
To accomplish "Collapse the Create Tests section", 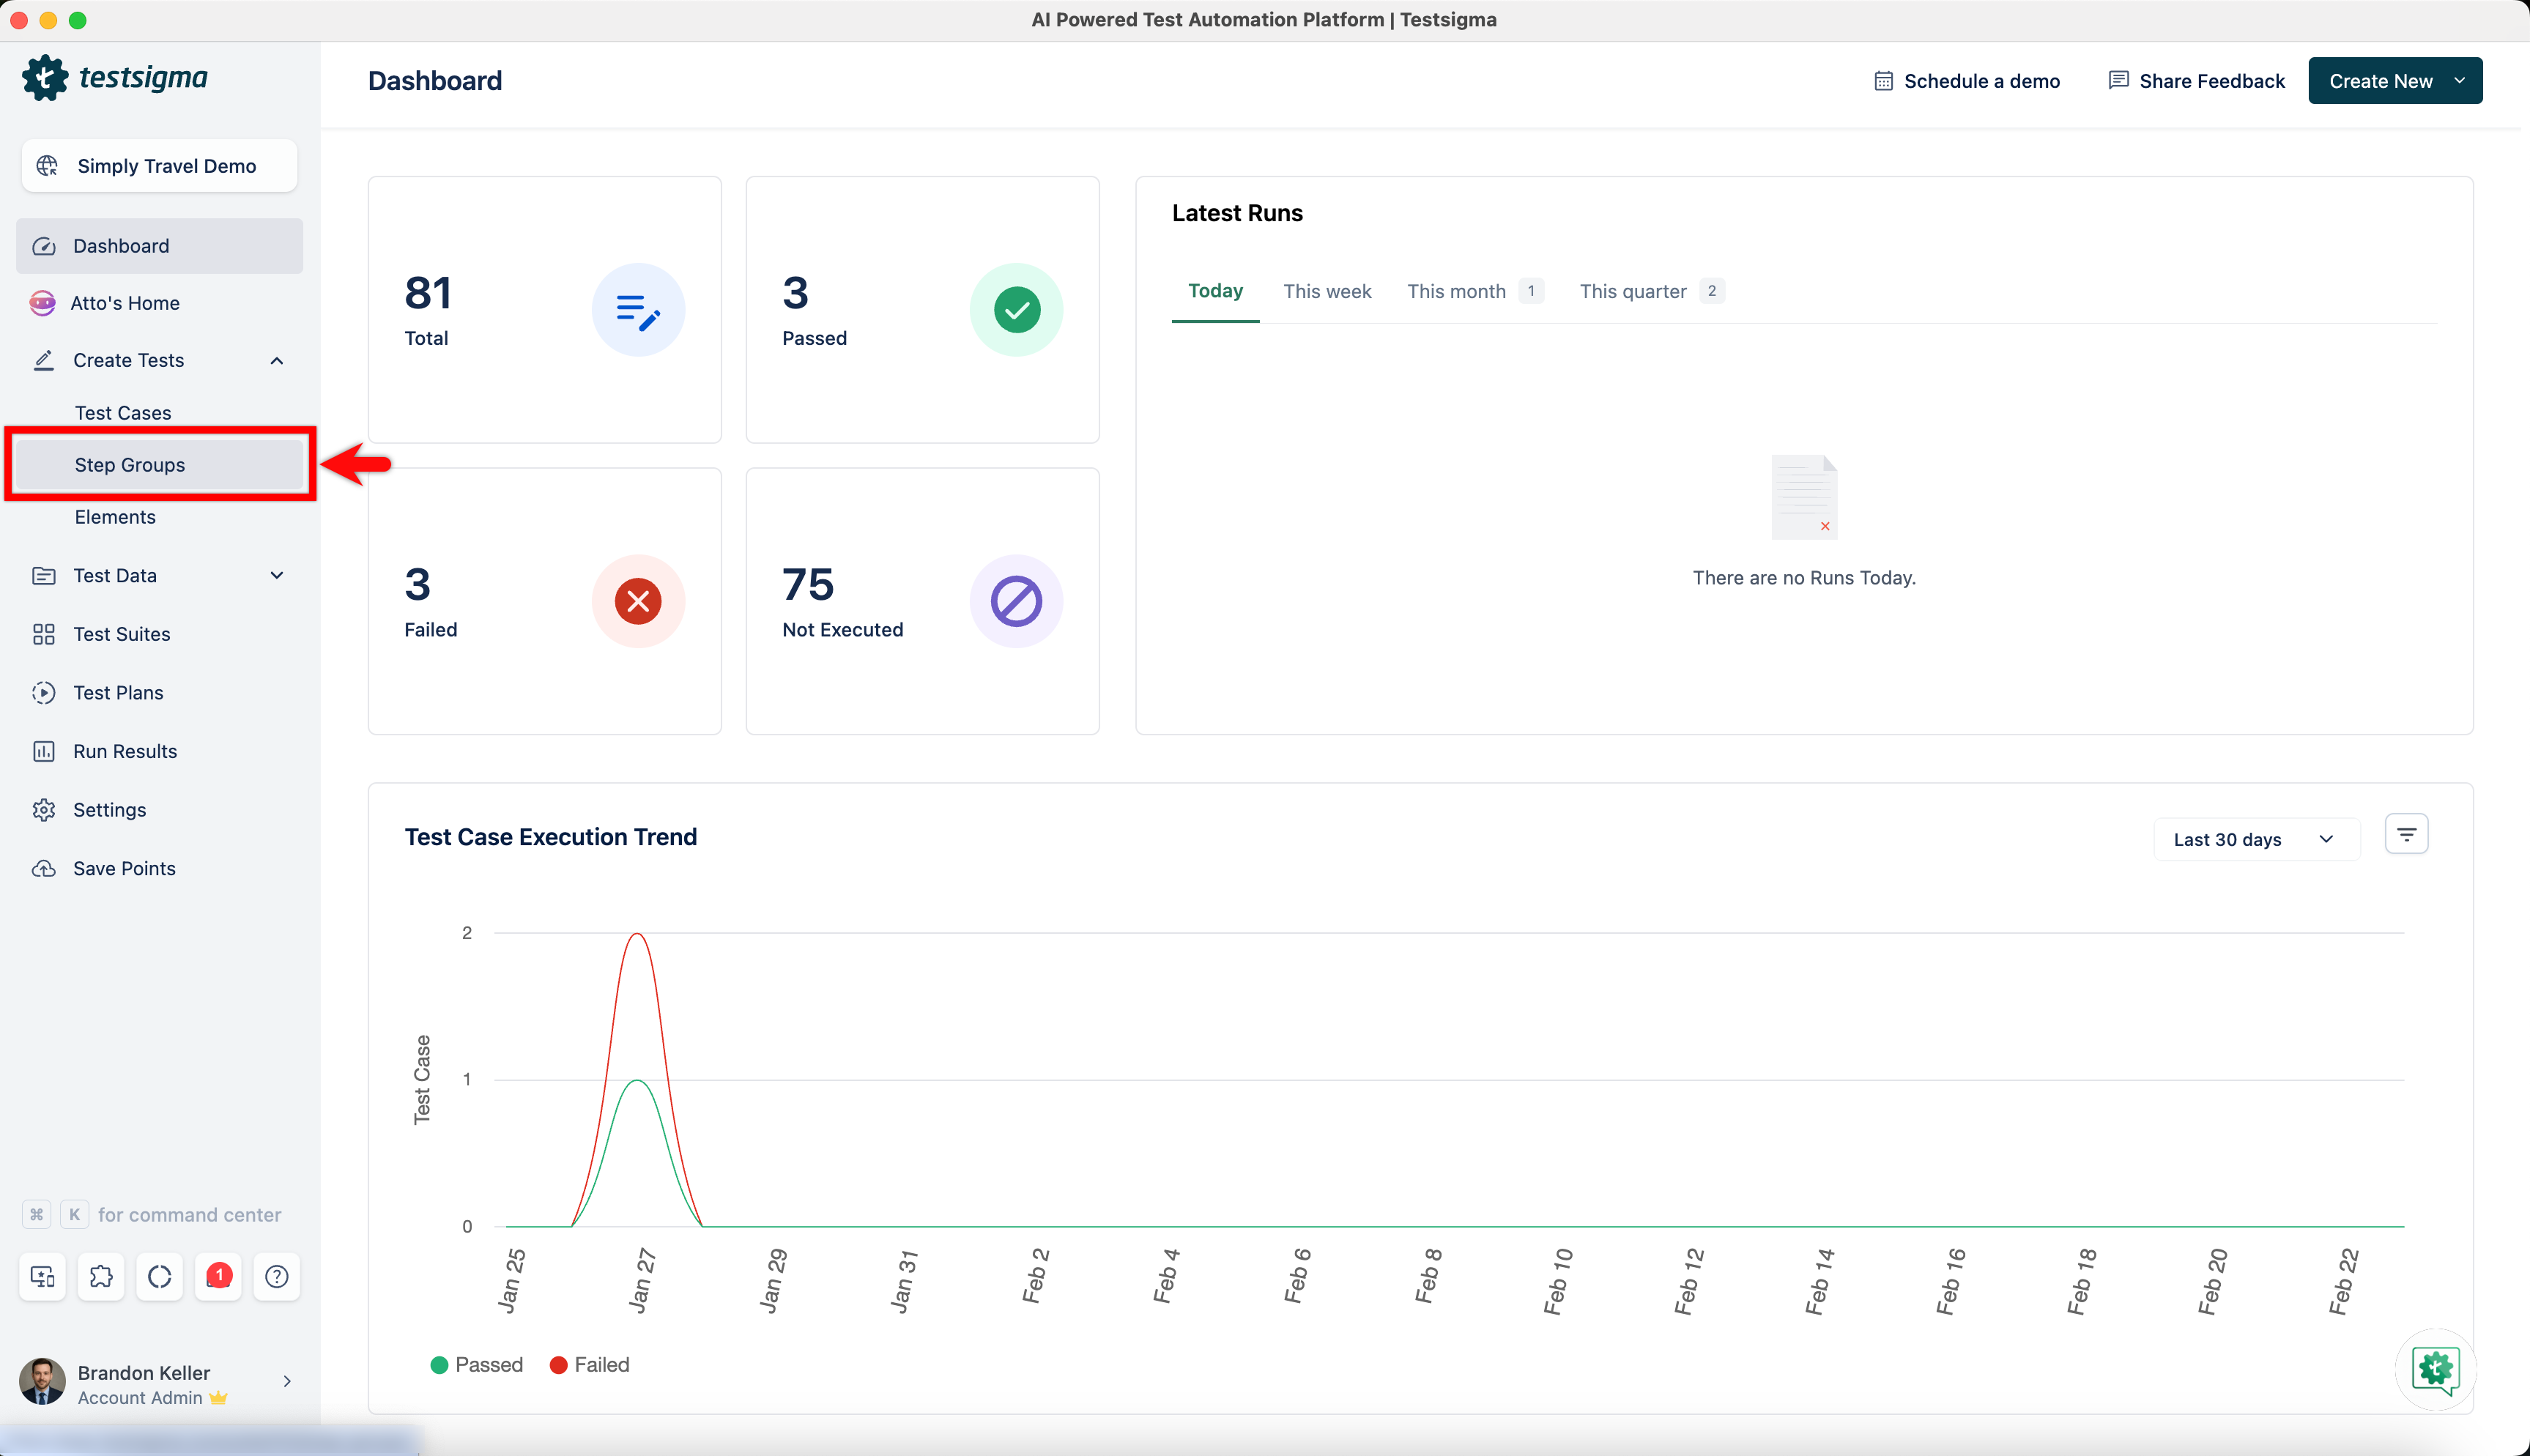I will 277,360.
